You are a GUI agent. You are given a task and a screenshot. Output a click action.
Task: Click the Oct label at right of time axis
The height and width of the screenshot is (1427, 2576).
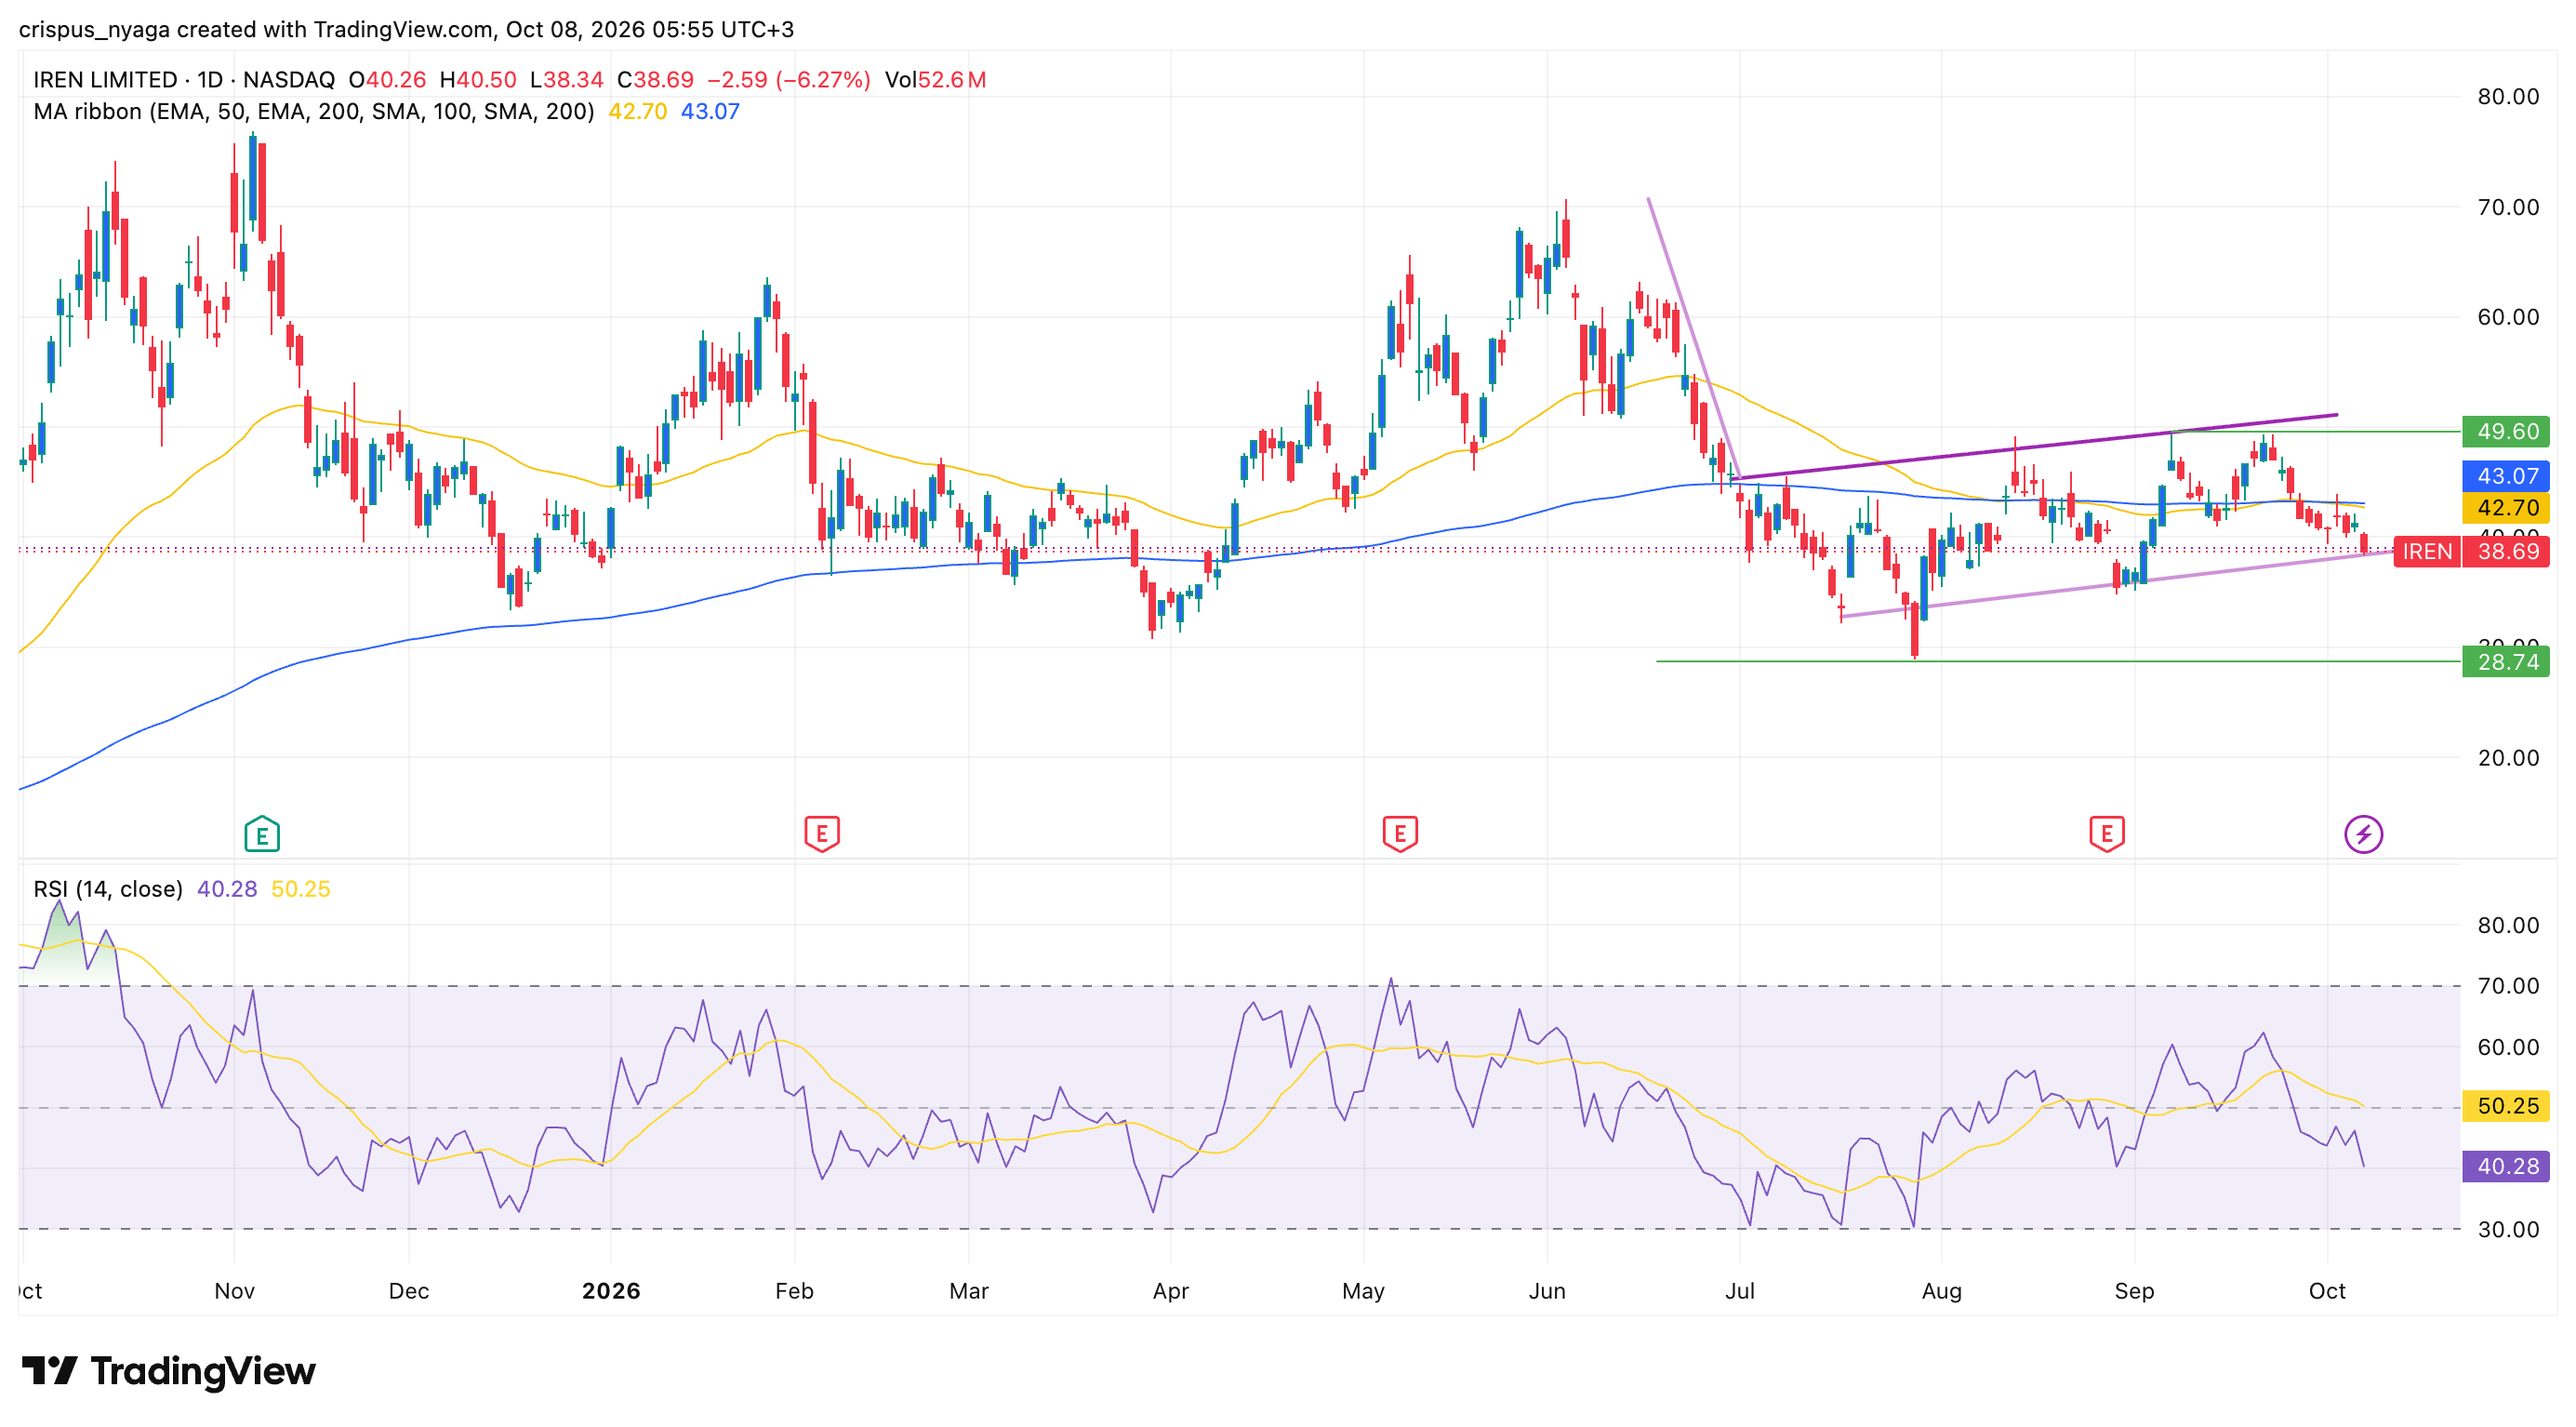(2327, 1290)
